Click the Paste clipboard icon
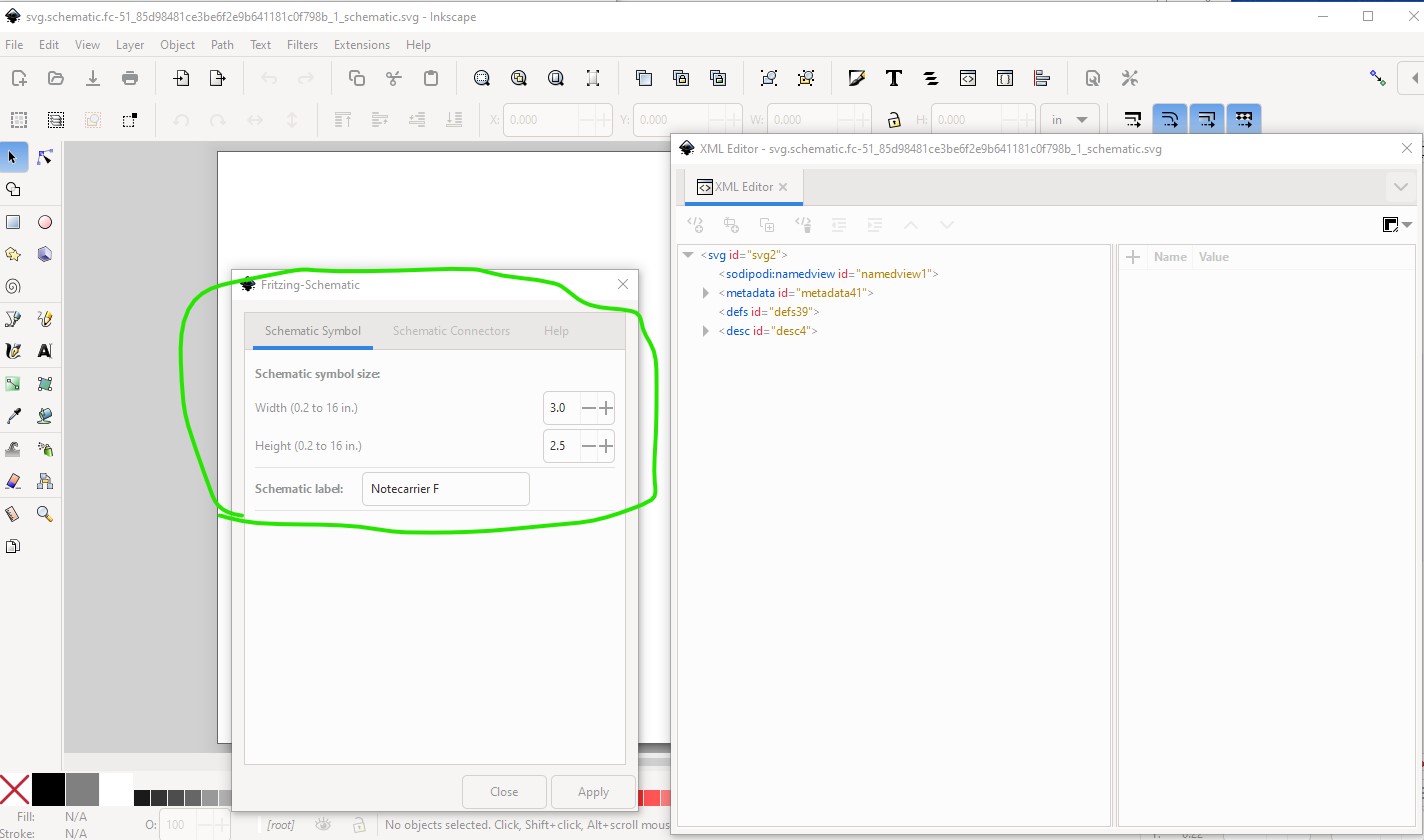Viewport: 1424px width, 840px height. (431, 78)
